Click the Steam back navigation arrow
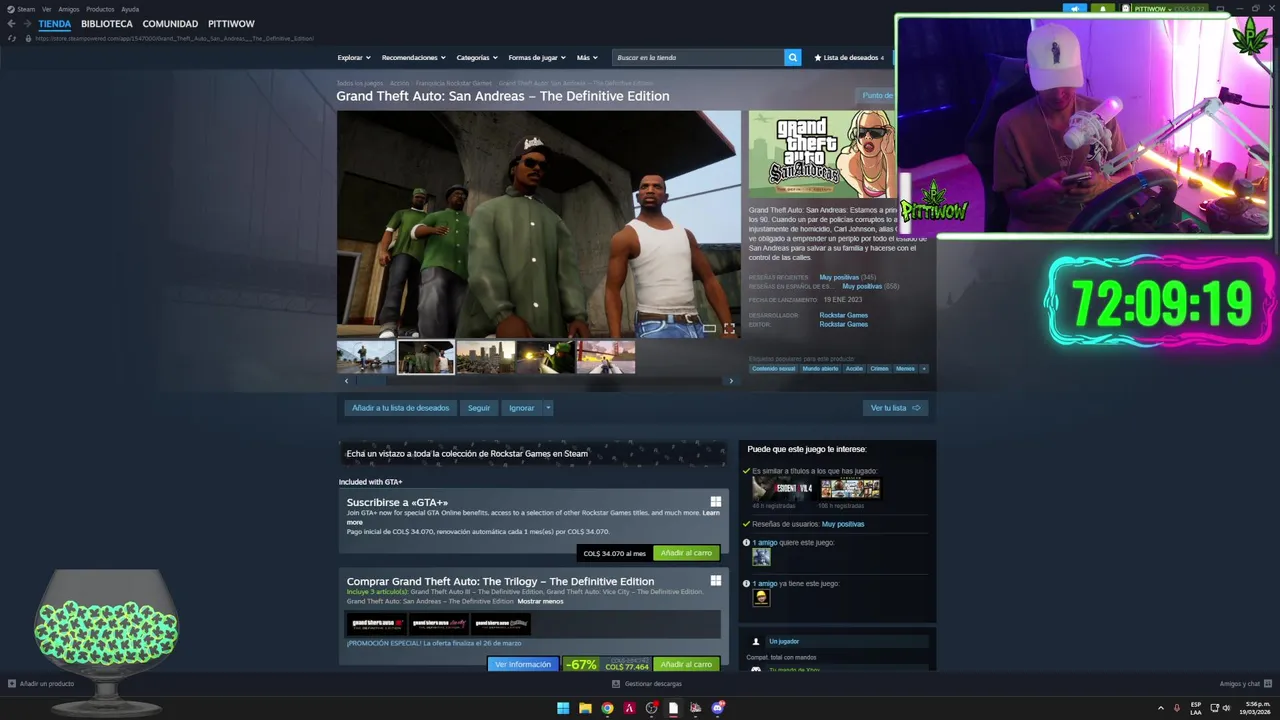 pyautogui.click(x=11, y=23)
